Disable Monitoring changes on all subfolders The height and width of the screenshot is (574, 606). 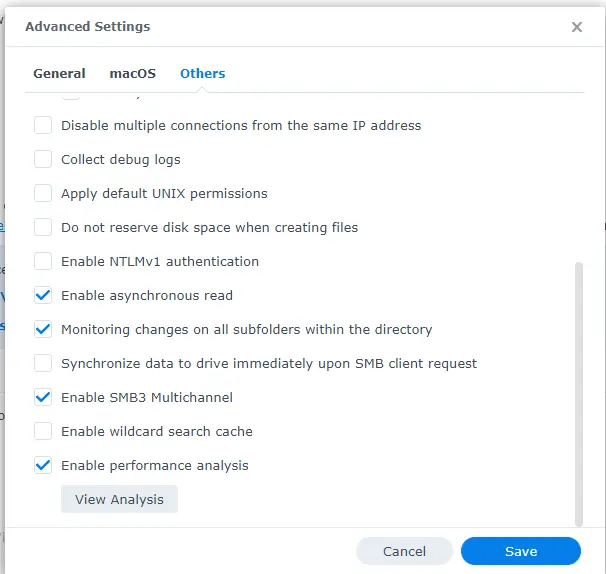43,330
